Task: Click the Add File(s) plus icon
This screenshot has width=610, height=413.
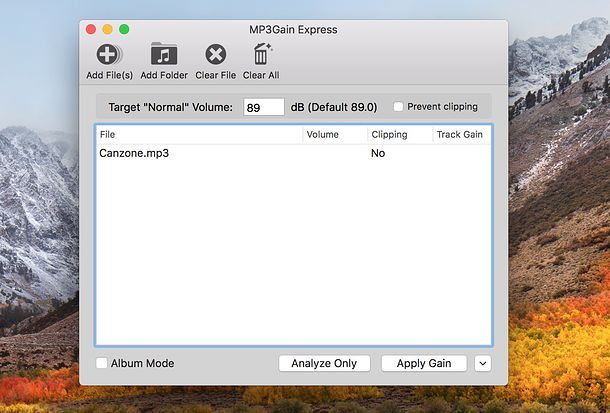Action: pyautogui.click(x=109, y=54)
